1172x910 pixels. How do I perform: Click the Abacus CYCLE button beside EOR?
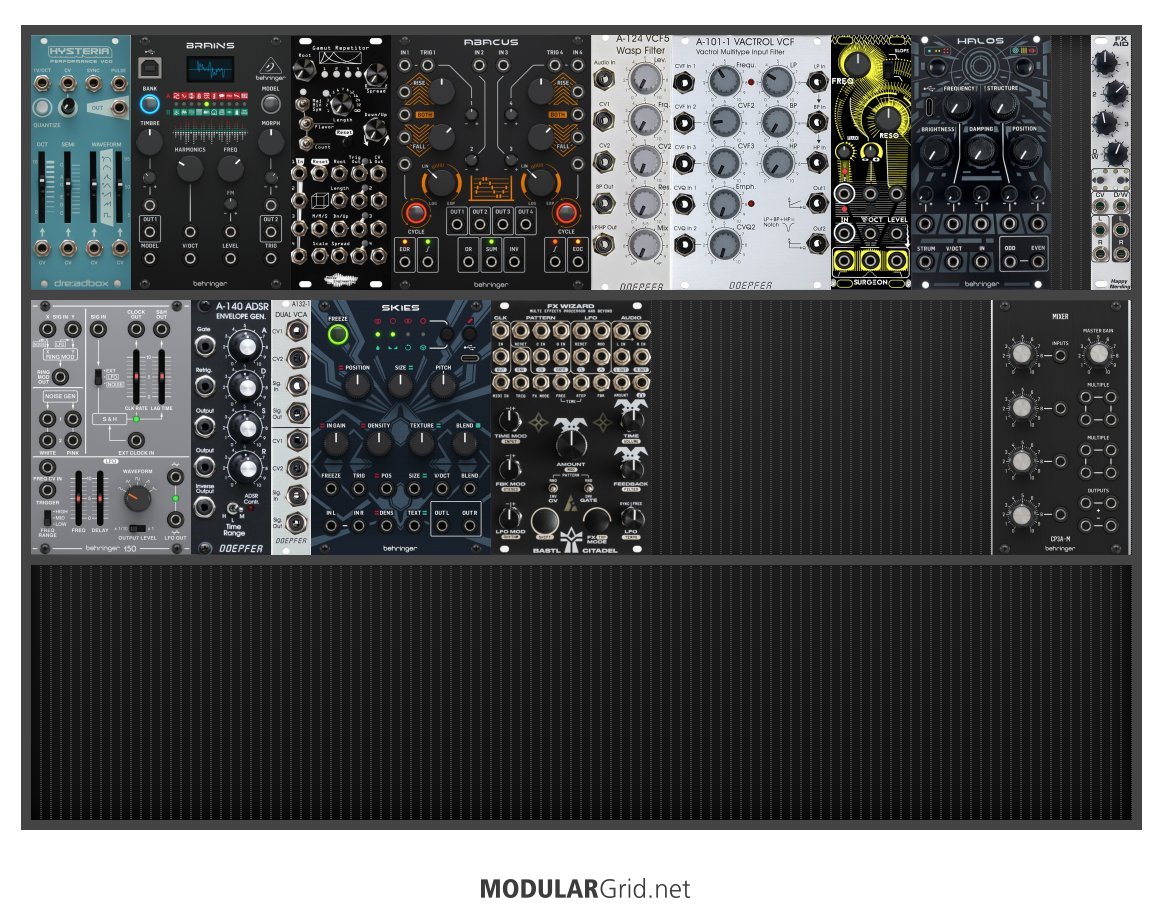pyautogui.click(x=416, y=213)
